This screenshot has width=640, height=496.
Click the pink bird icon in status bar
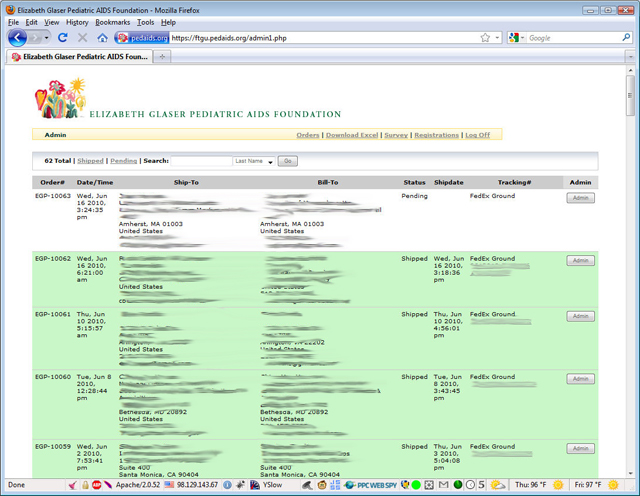(x=72, y=485)
